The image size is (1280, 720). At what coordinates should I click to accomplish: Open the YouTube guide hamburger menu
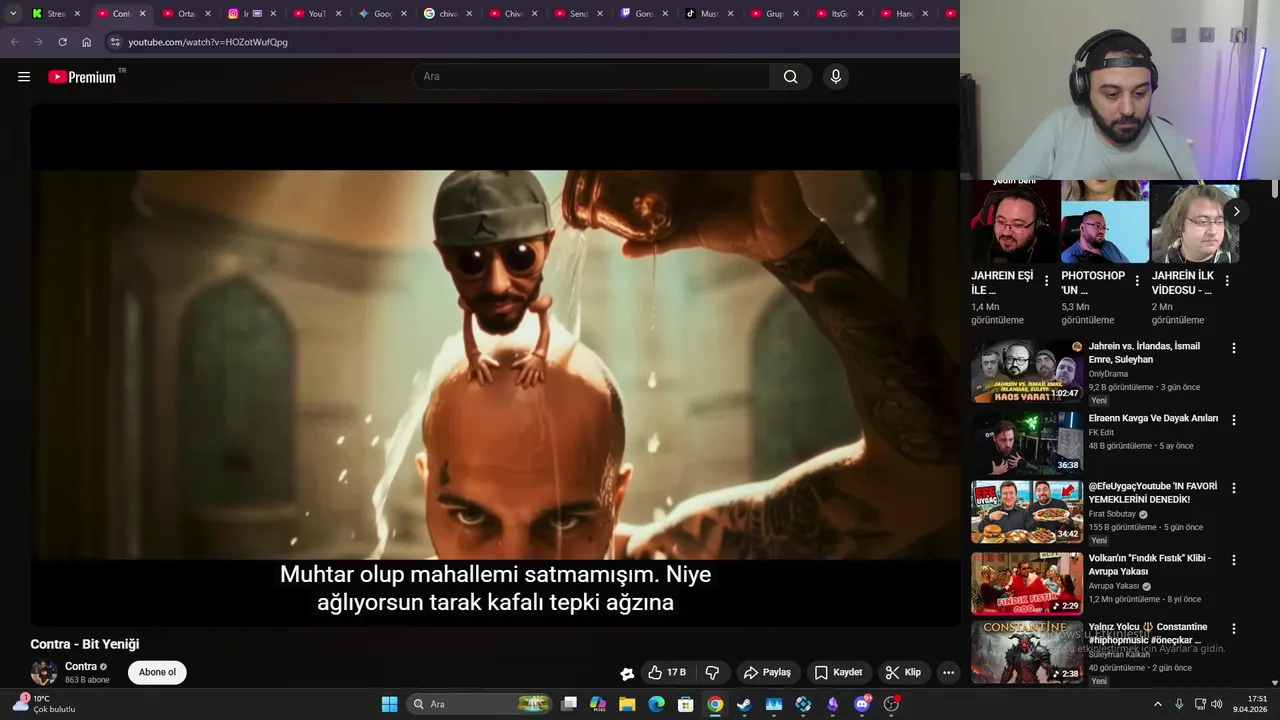click(x=24, y=77)
